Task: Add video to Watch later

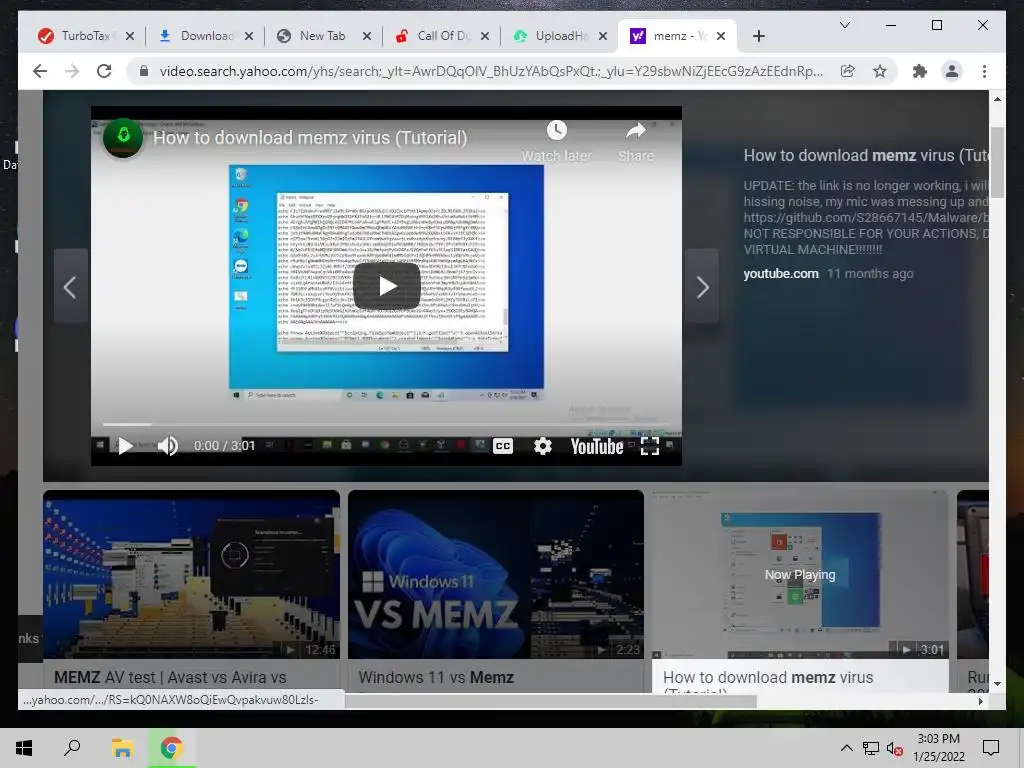Action: coord(556,142)
